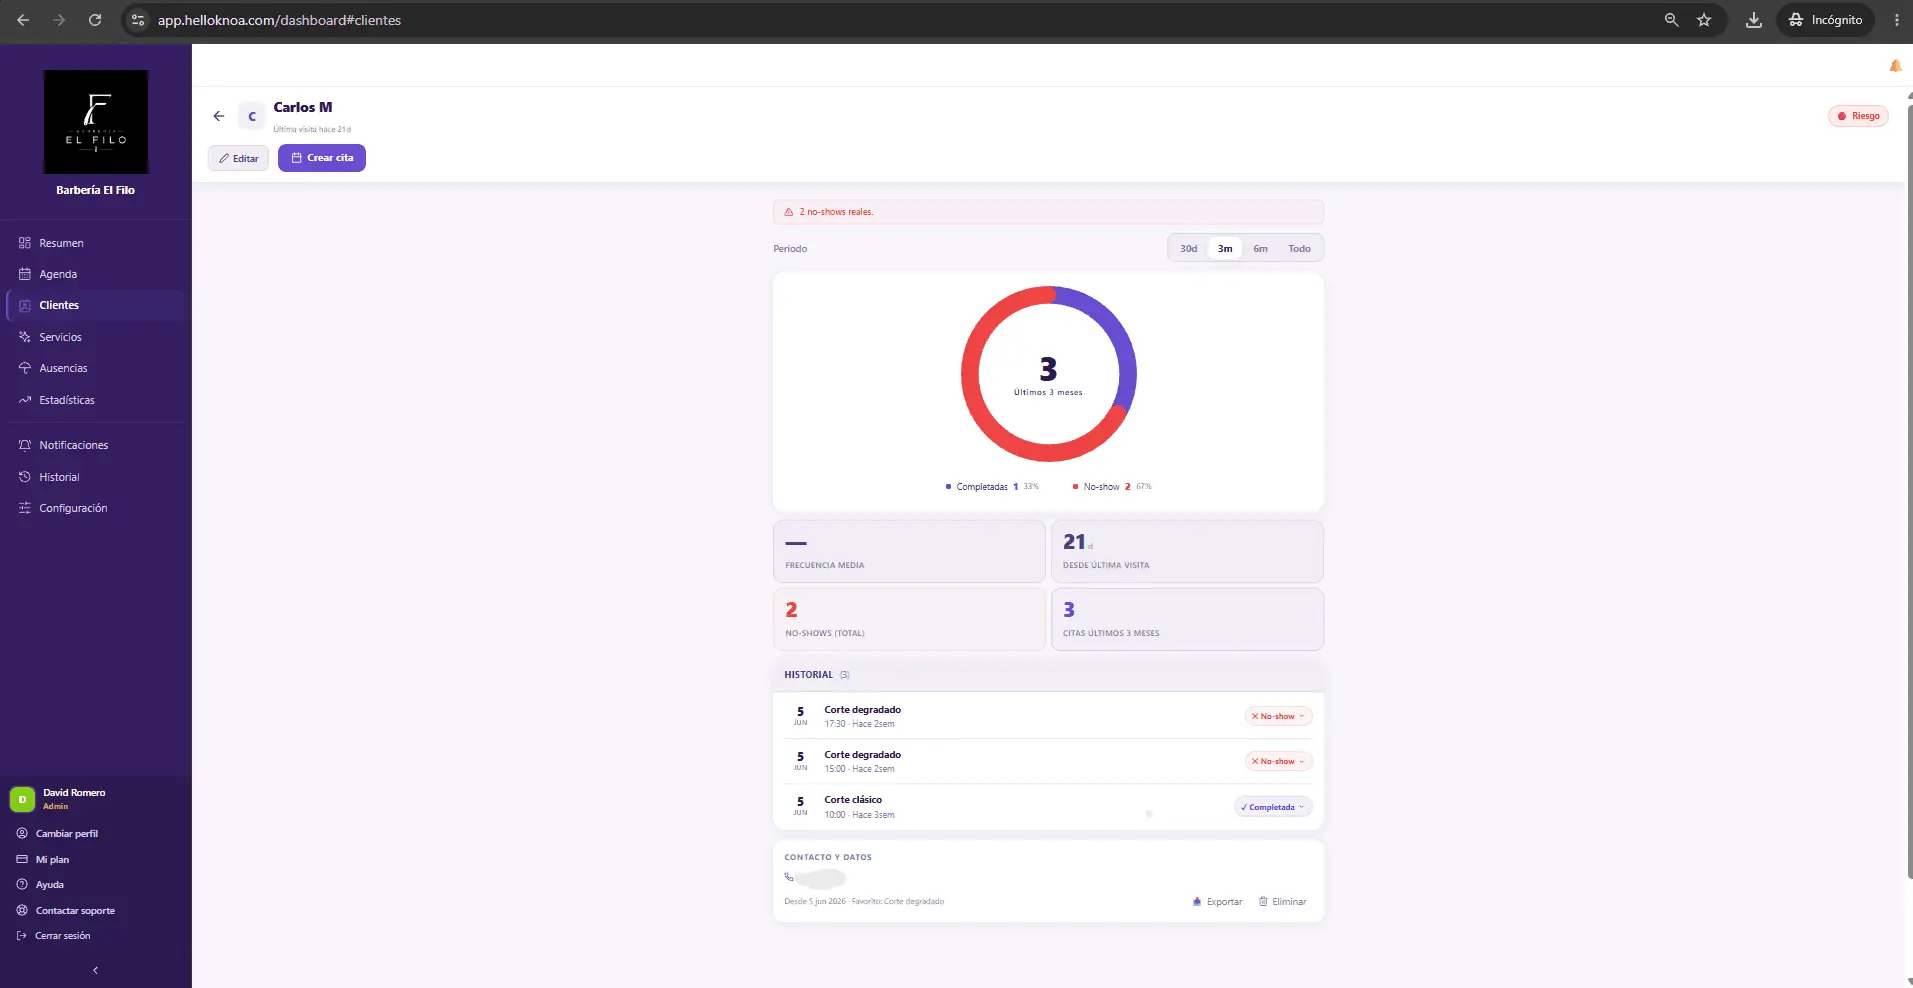Click the Citas últimos 3 meses card
This screenshot has width=1913, height=988.
1187,619
